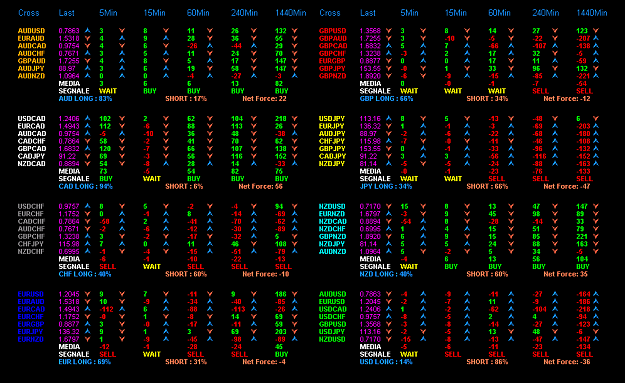This screenshot has width=625, height=383.
Task: Click the 'Net Force: -36' label
Action: [567, 362]
